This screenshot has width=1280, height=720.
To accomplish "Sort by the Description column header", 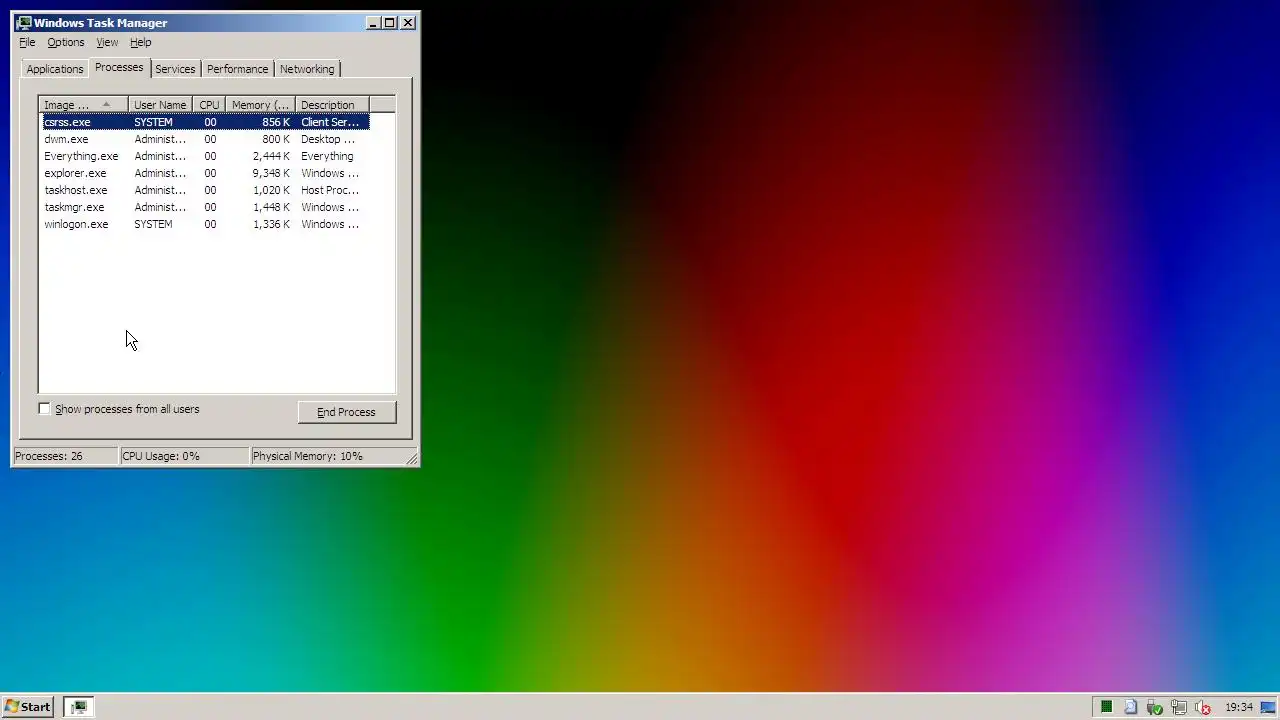I will click(332, 105).
